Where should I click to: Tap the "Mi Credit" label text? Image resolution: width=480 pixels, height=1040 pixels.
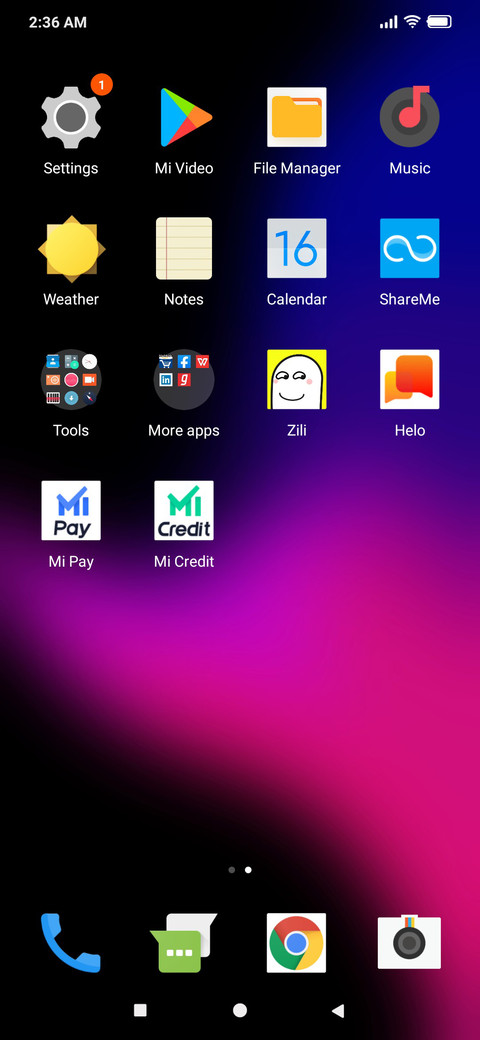(x=184, y=562)
